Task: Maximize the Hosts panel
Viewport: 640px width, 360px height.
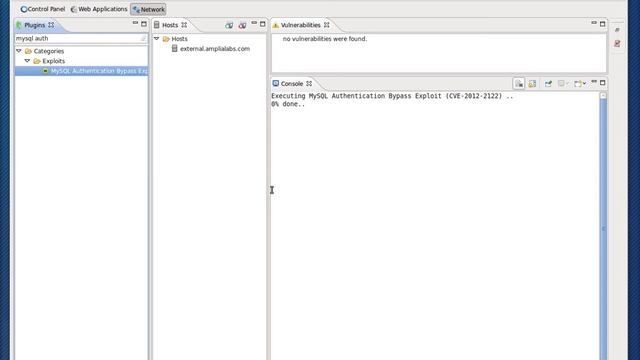Action: click(262, 24)
